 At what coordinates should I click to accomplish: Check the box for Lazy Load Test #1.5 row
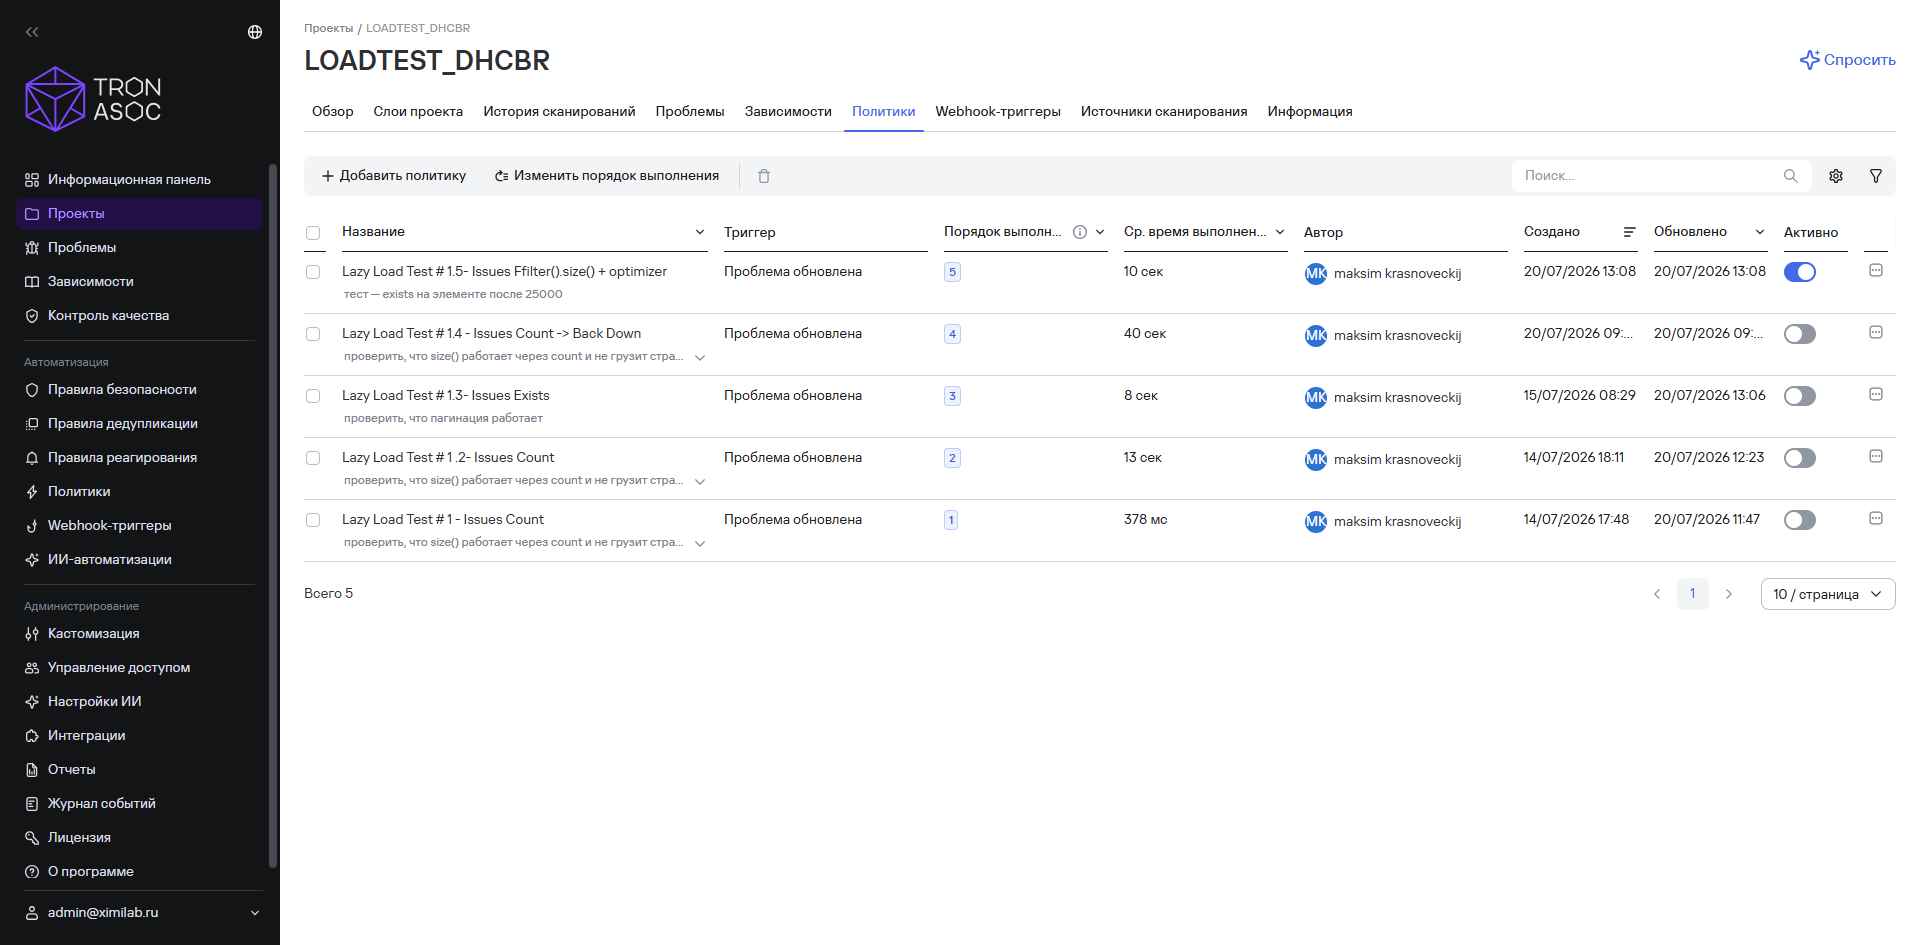[313, 272]
